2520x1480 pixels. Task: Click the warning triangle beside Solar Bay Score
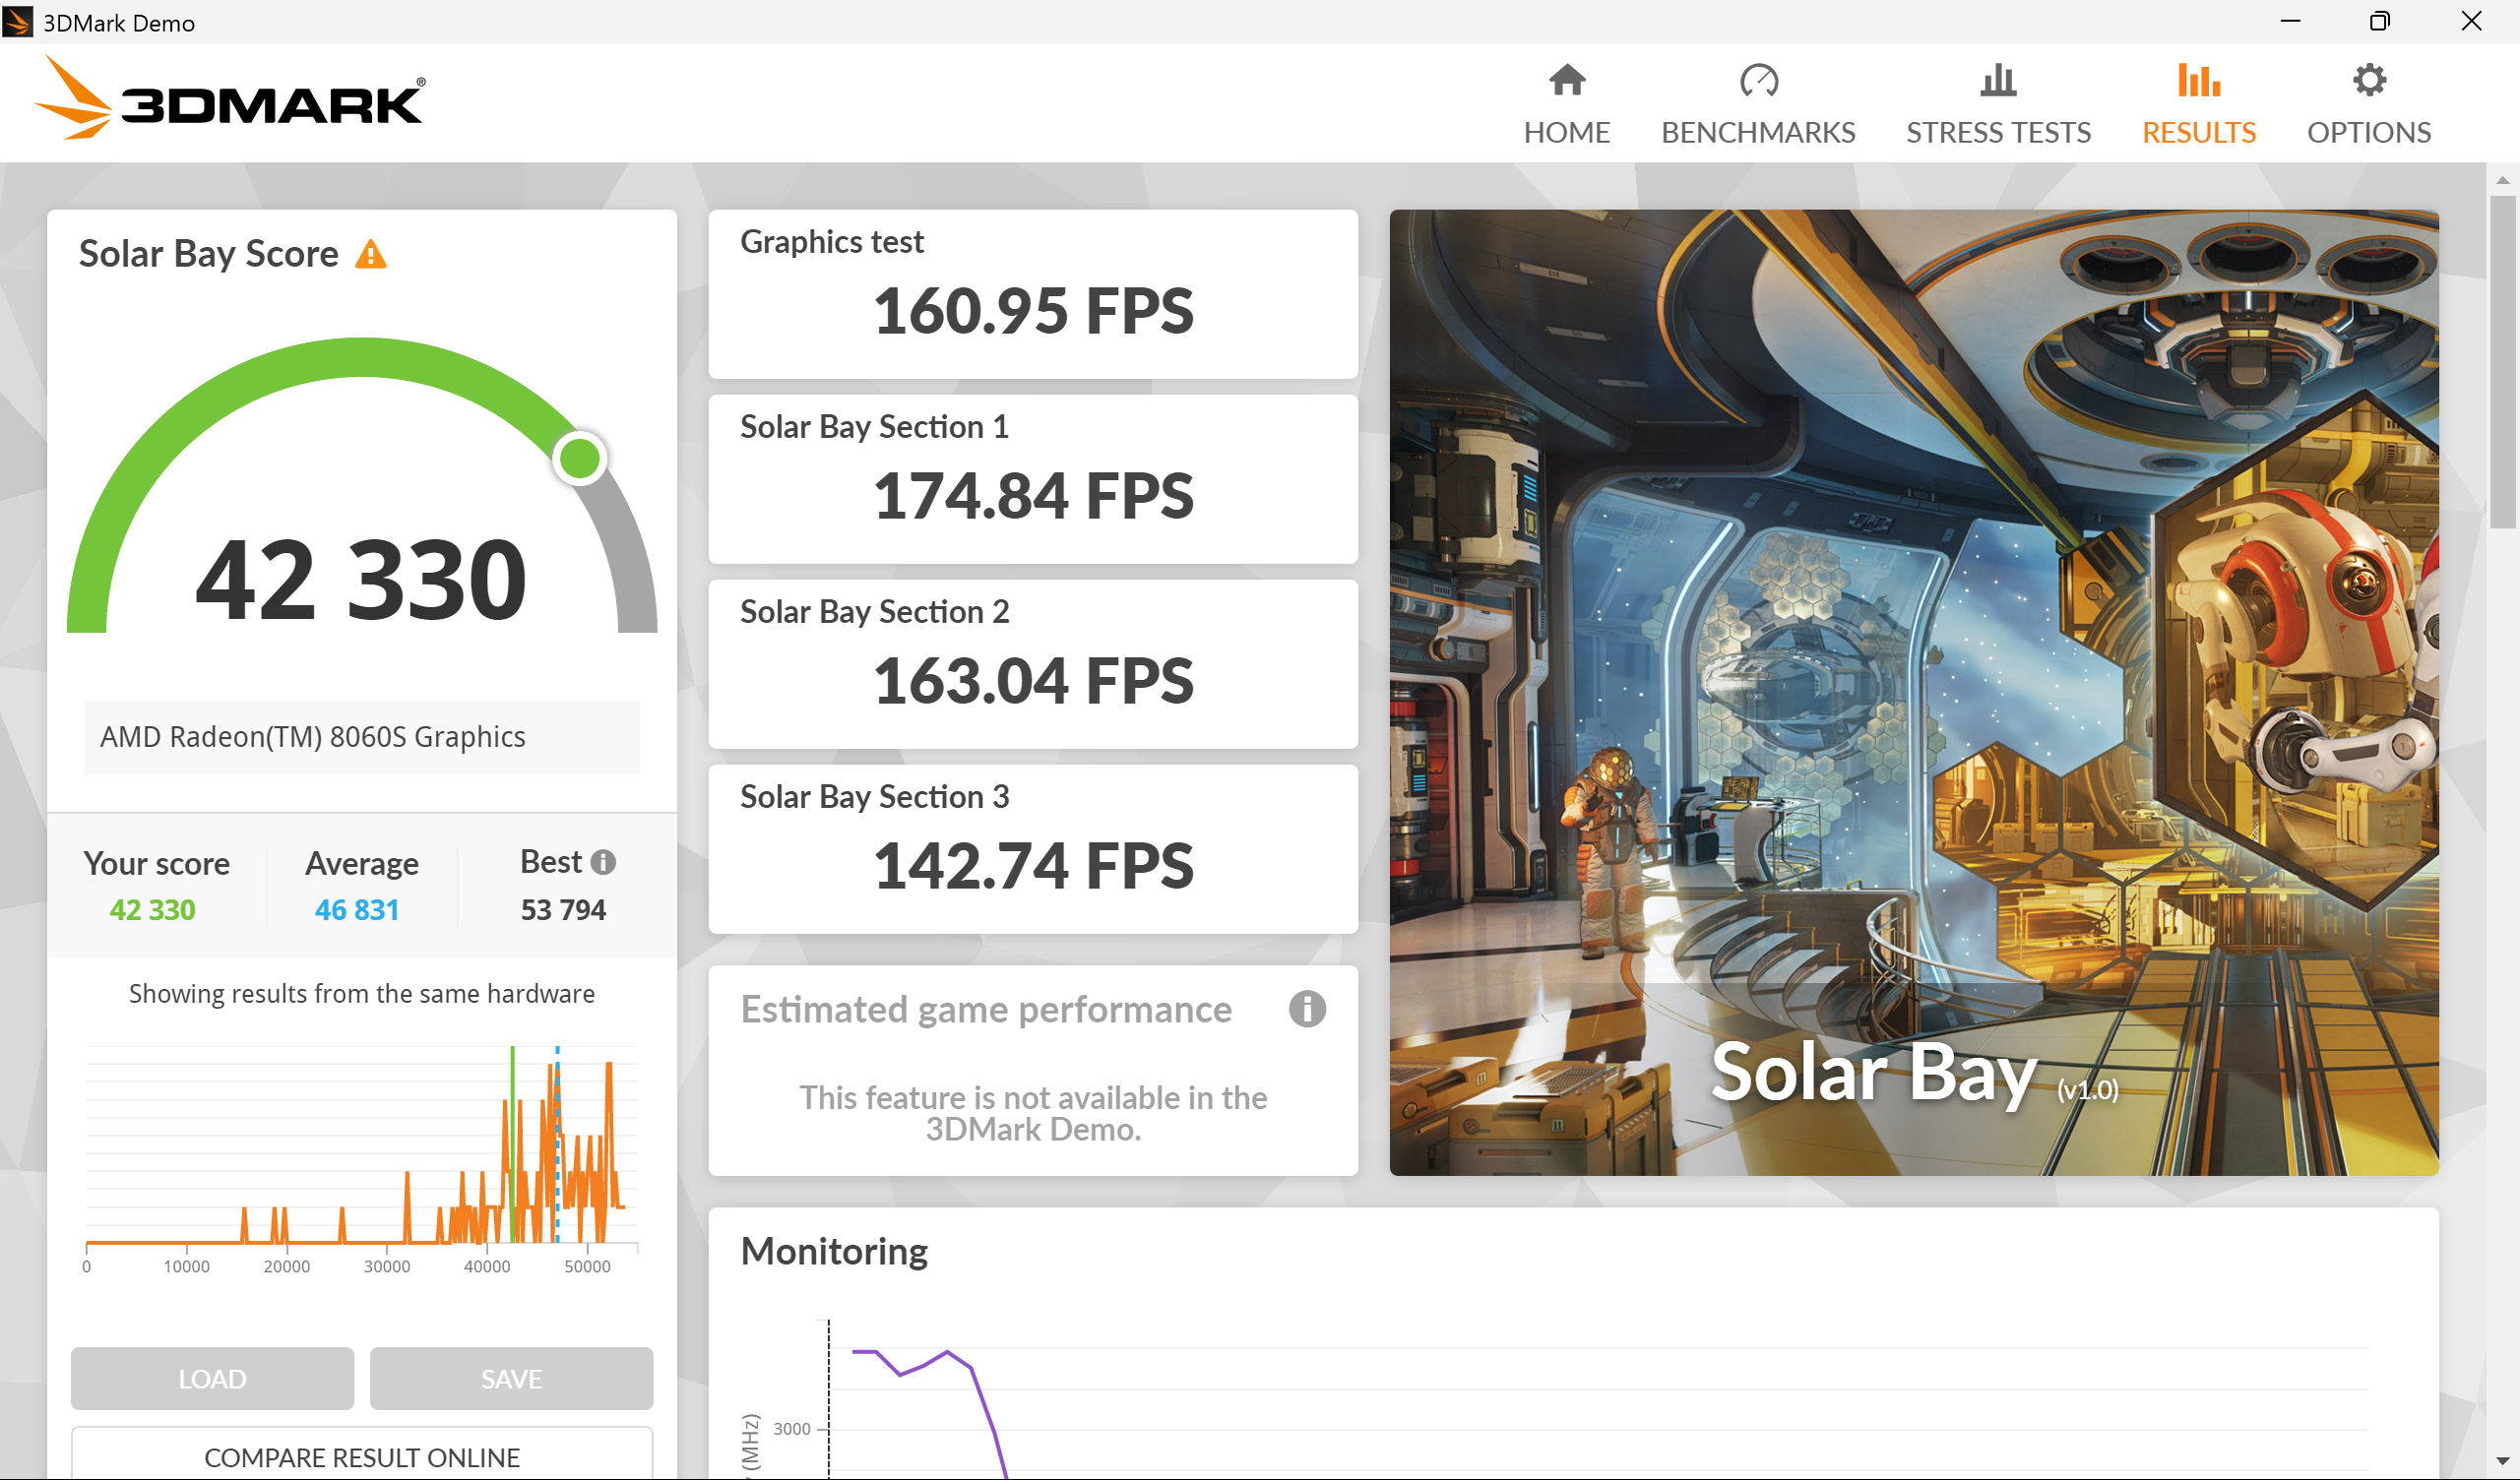[371, 255]
